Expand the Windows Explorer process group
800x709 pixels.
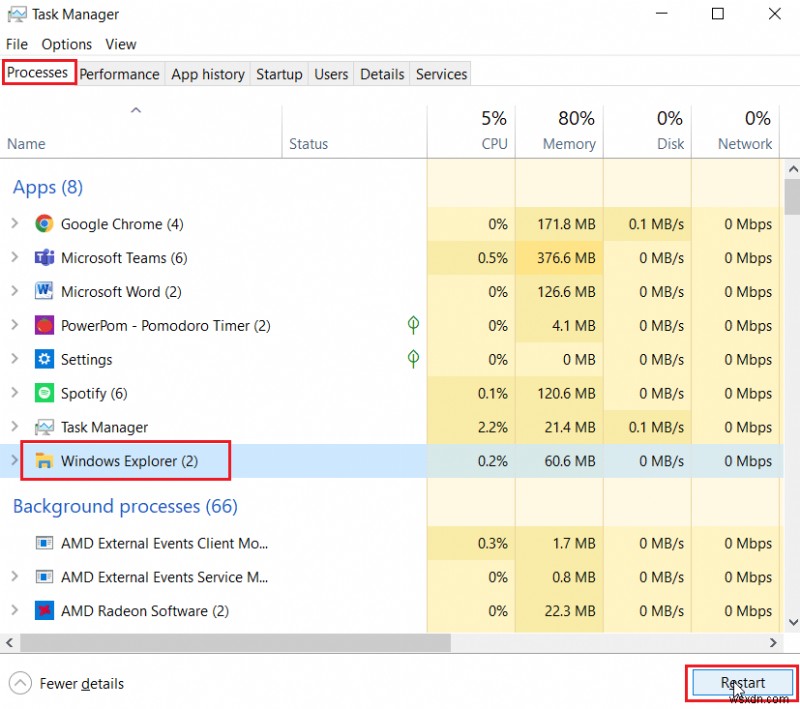(14, 461)
